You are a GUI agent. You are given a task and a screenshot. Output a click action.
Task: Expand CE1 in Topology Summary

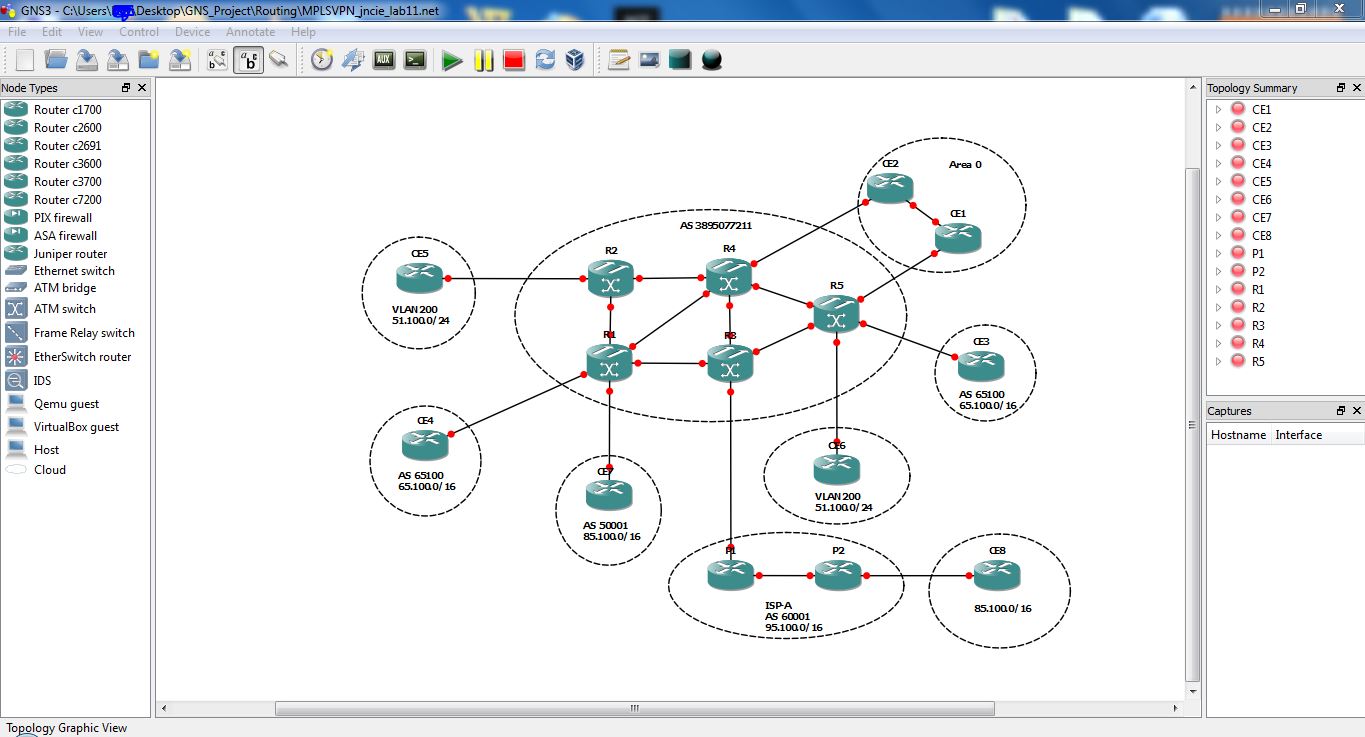click(x=1218, y=109)
